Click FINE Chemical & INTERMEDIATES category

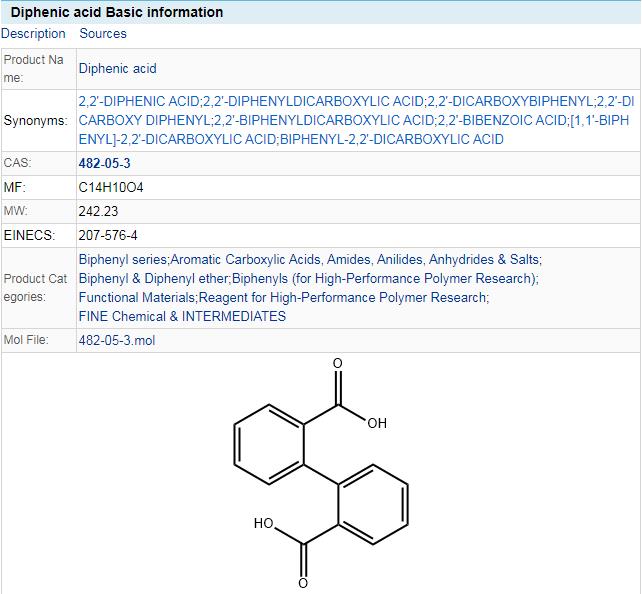click(x=182, y=316)
